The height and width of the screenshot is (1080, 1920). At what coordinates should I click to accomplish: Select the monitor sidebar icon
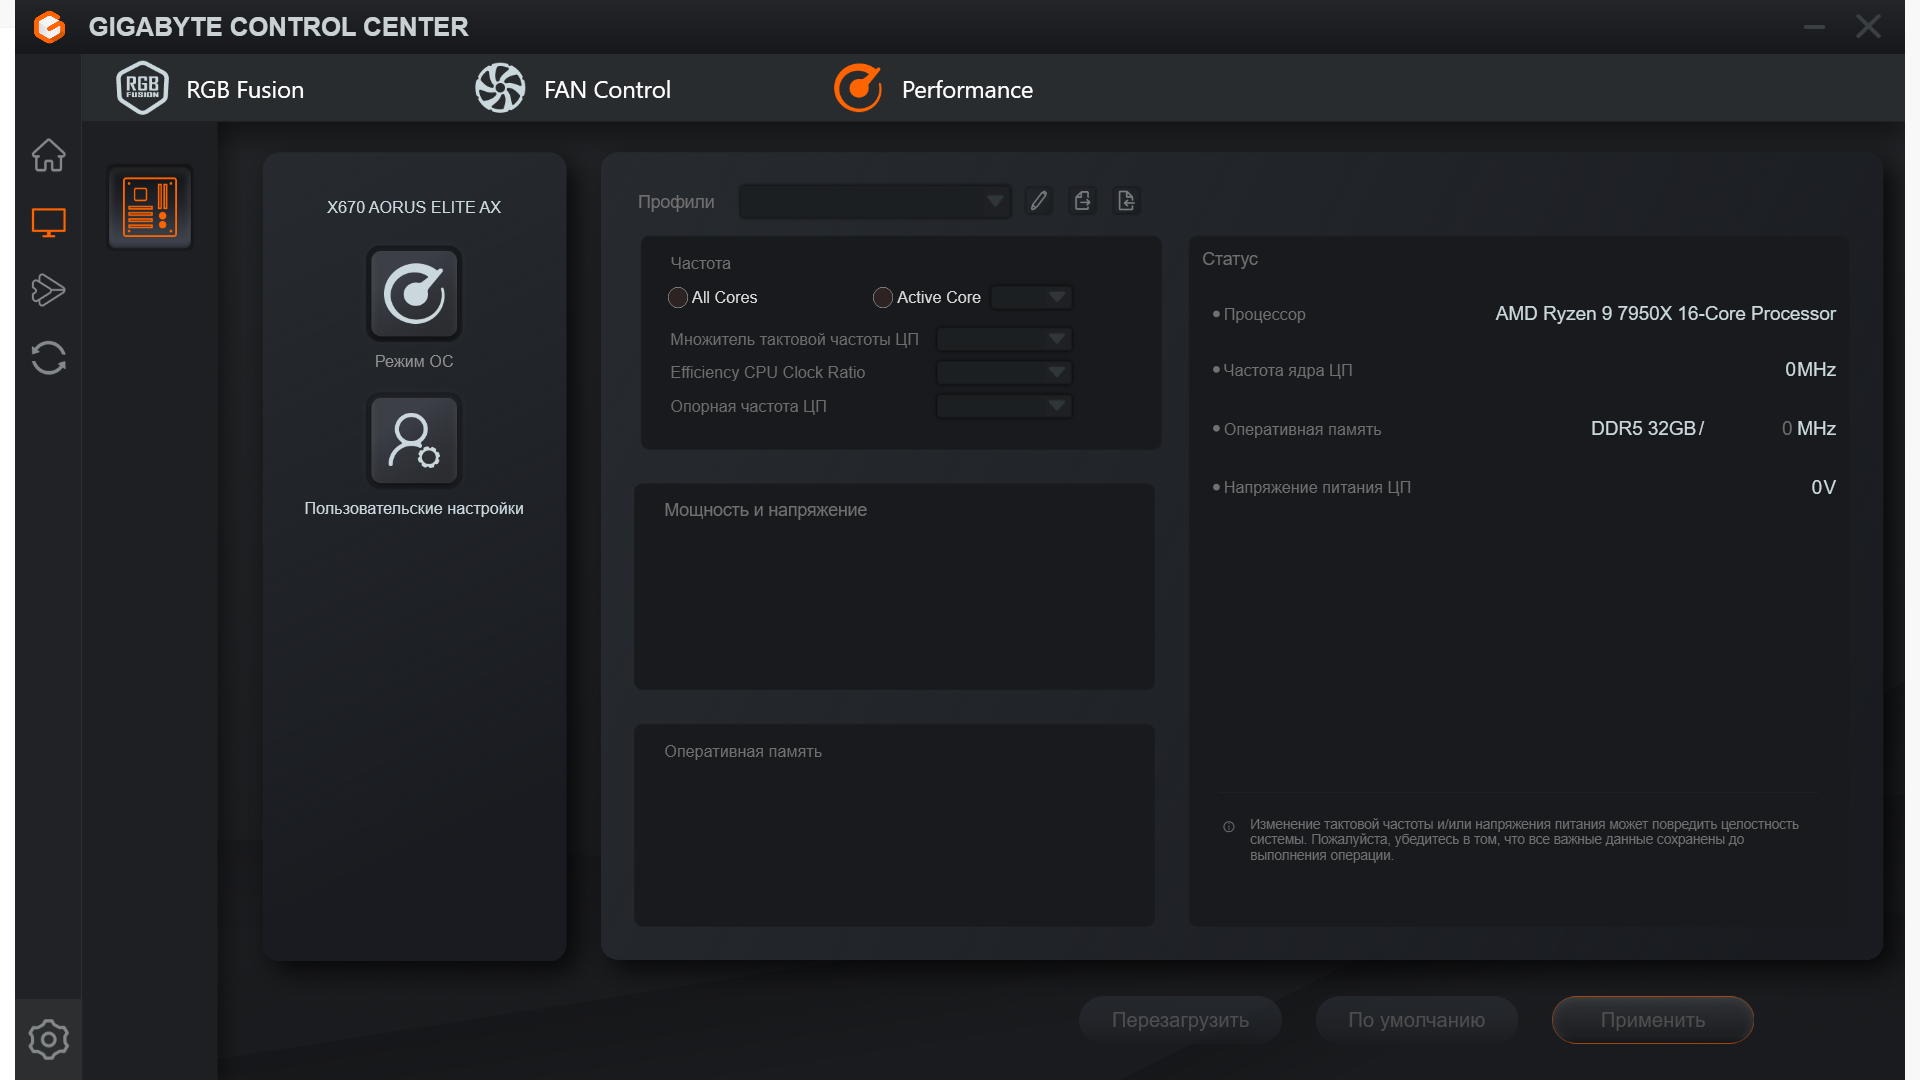pos(48,222)
